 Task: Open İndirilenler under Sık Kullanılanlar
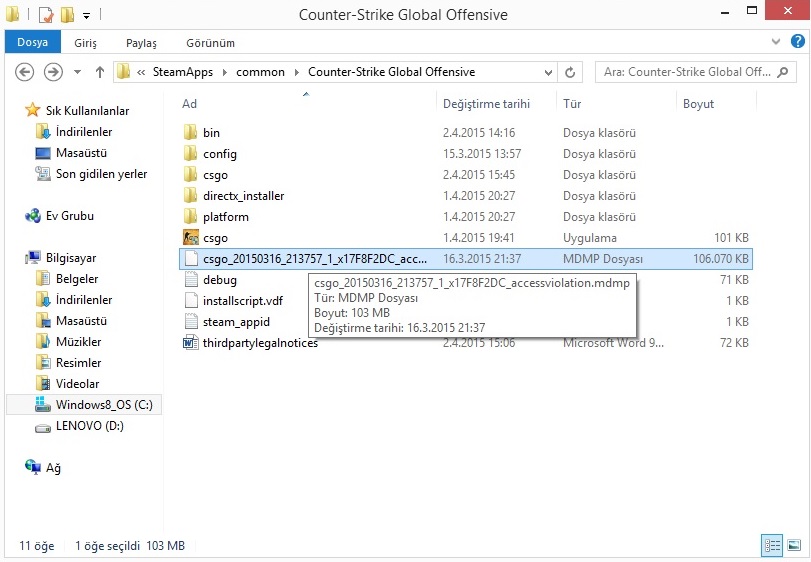84,132
